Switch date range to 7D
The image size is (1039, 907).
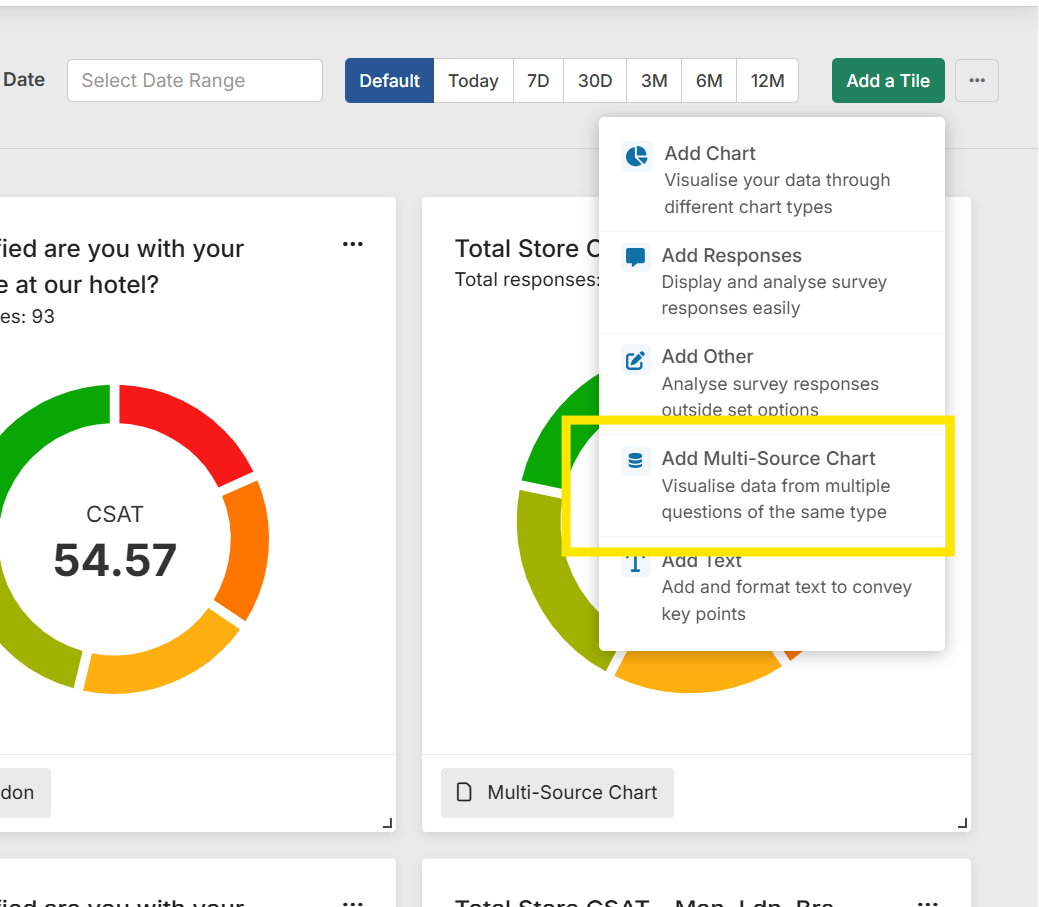pyautogui.click(x=538, y=81)
